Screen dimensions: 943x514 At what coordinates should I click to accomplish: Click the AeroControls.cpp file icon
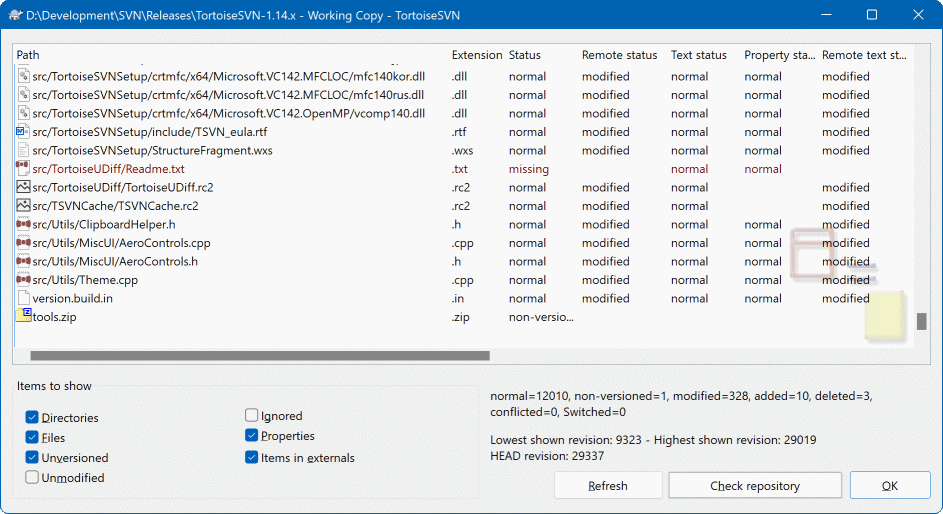(x=23, y=243)
